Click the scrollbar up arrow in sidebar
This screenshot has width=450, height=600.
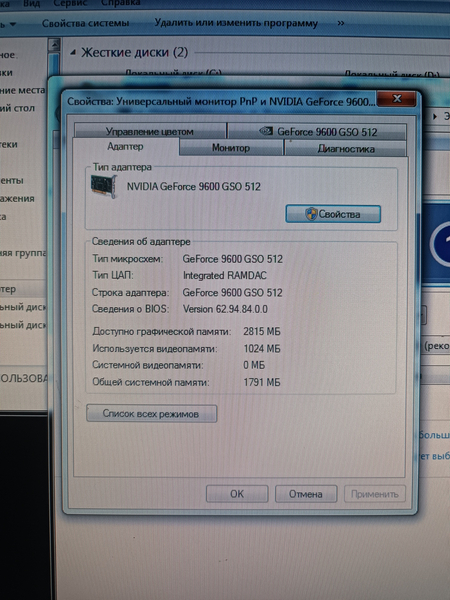click(x=54, y=46)
